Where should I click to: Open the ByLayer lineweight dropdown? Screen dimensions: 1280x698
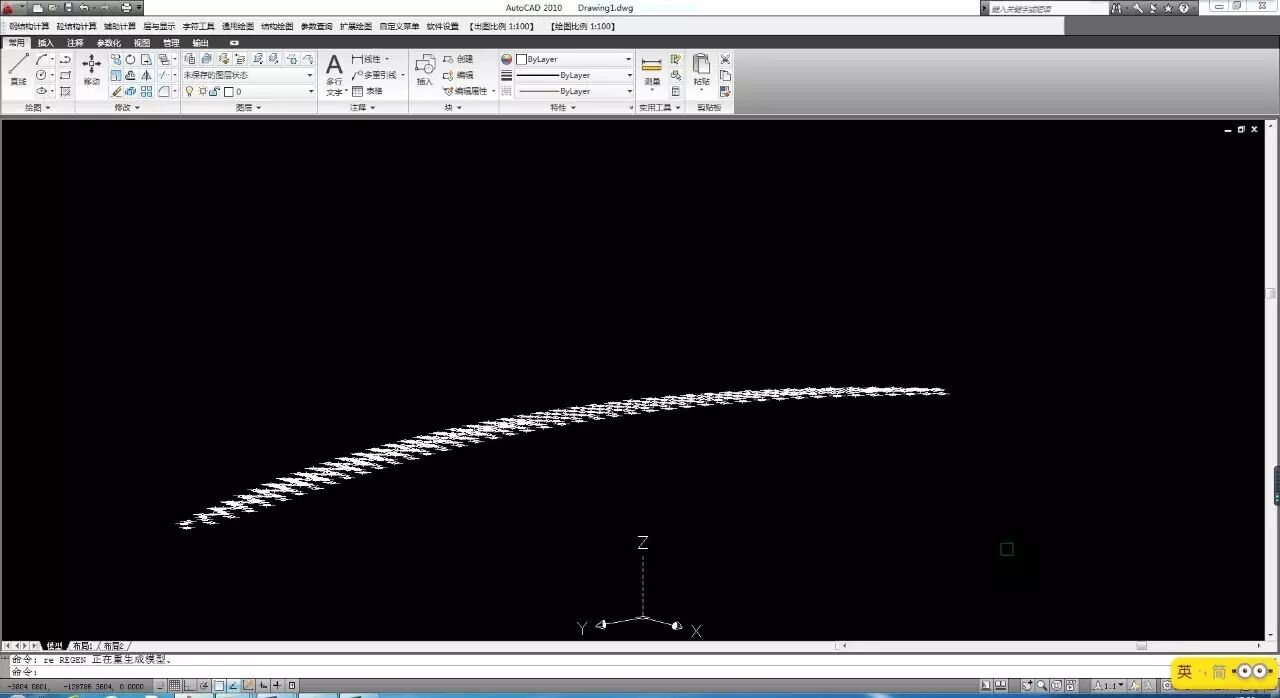(574, 75)
